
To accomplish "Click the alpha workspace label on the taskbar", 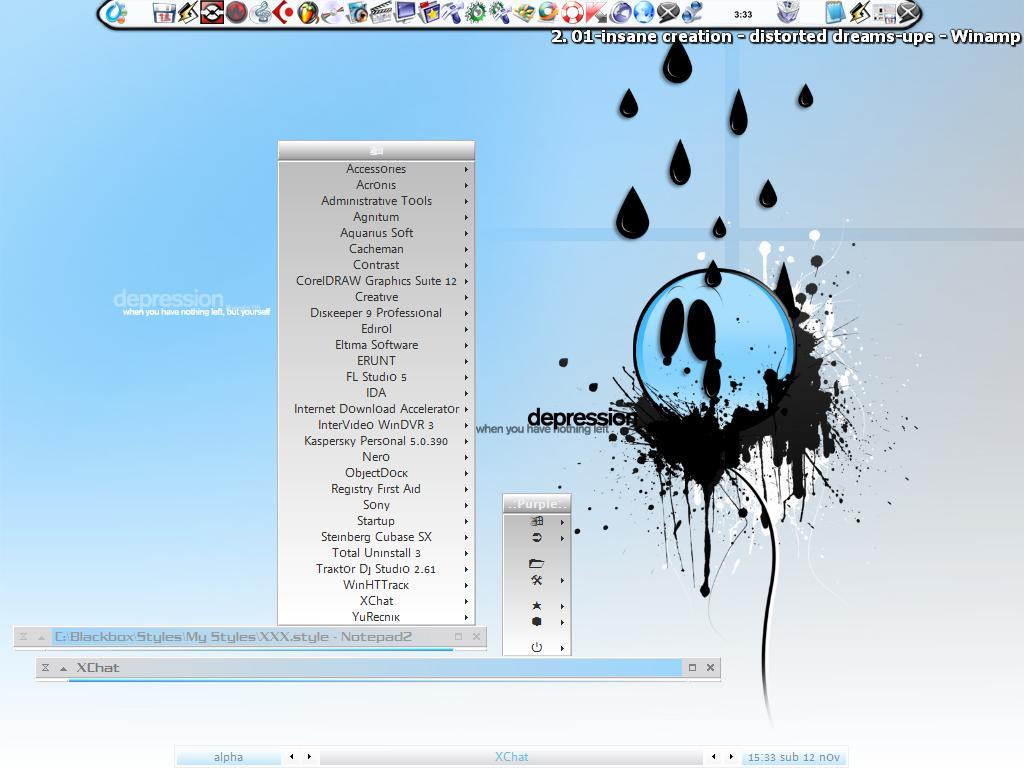I will point(228,757).
